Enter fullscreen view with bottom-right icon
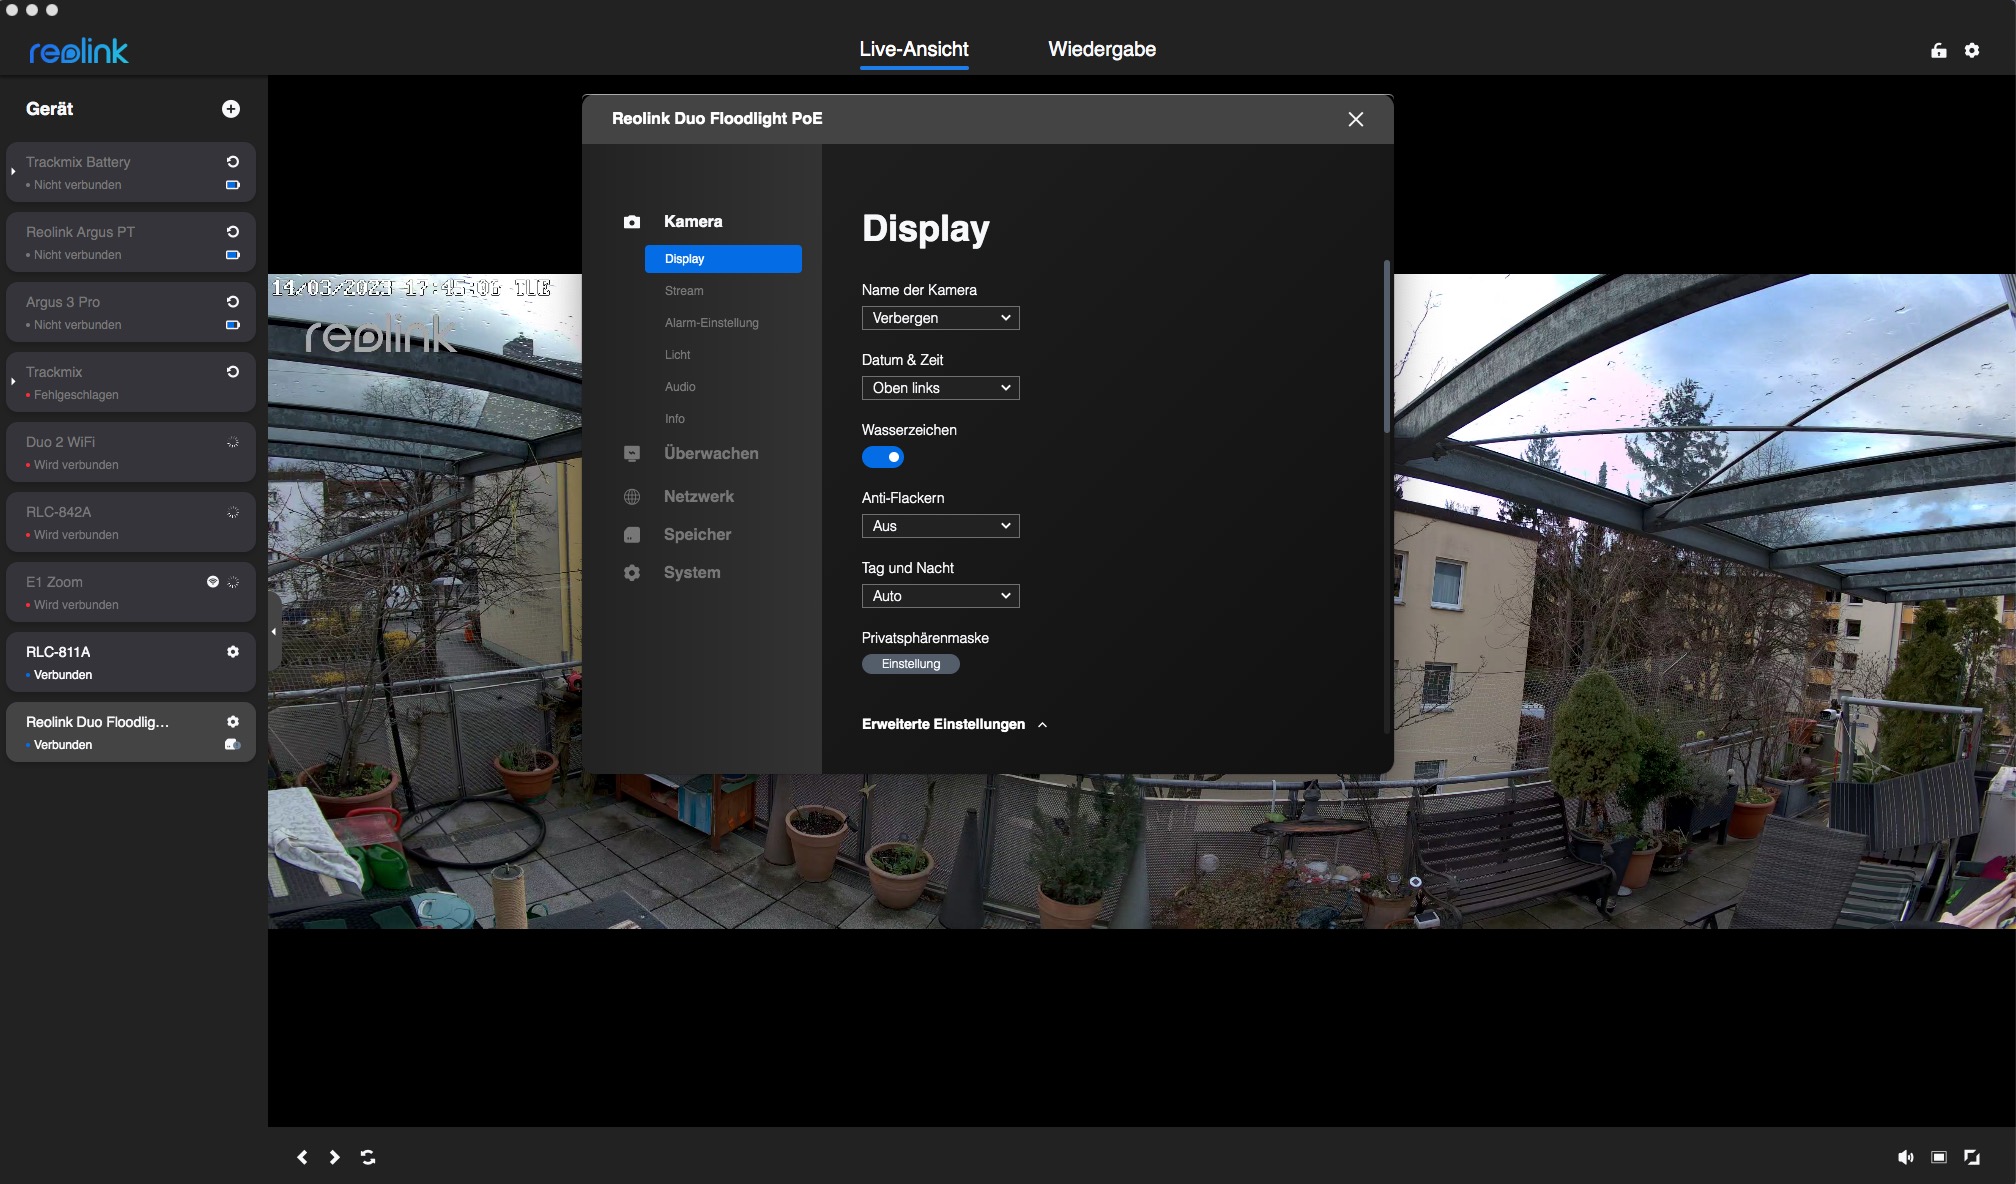 pyautogui.click(x=1972, y=1157)
